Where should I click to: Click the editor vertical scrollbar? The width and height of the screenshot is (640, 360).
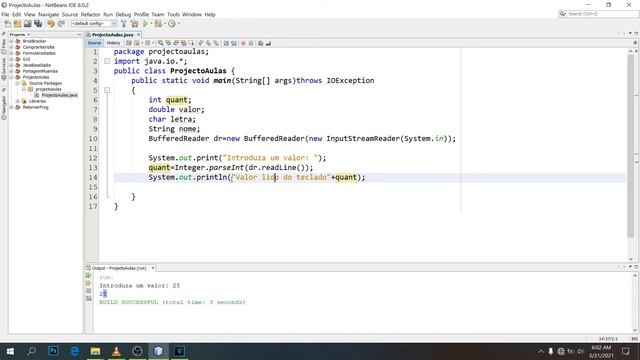pyautogui.click(x=631, y=145)
